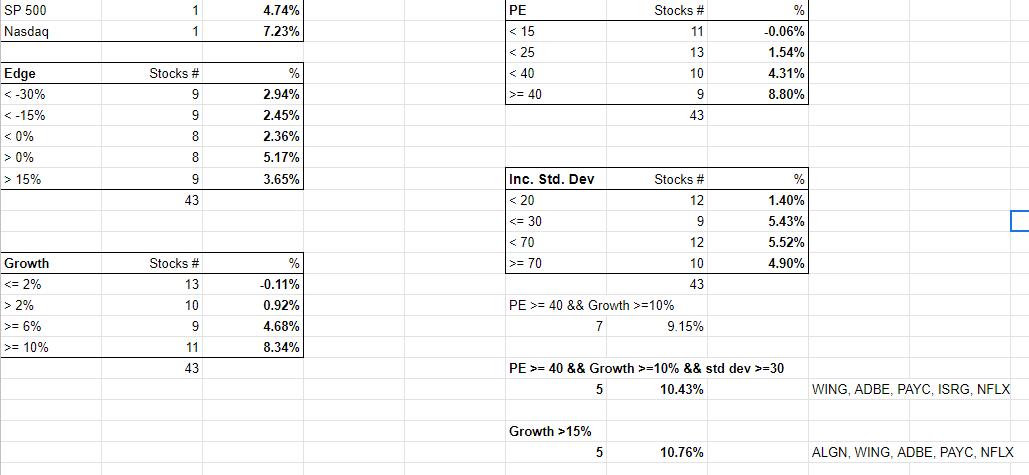
Task: Select the Growth table header cell
Action: (x=50, y=263)
